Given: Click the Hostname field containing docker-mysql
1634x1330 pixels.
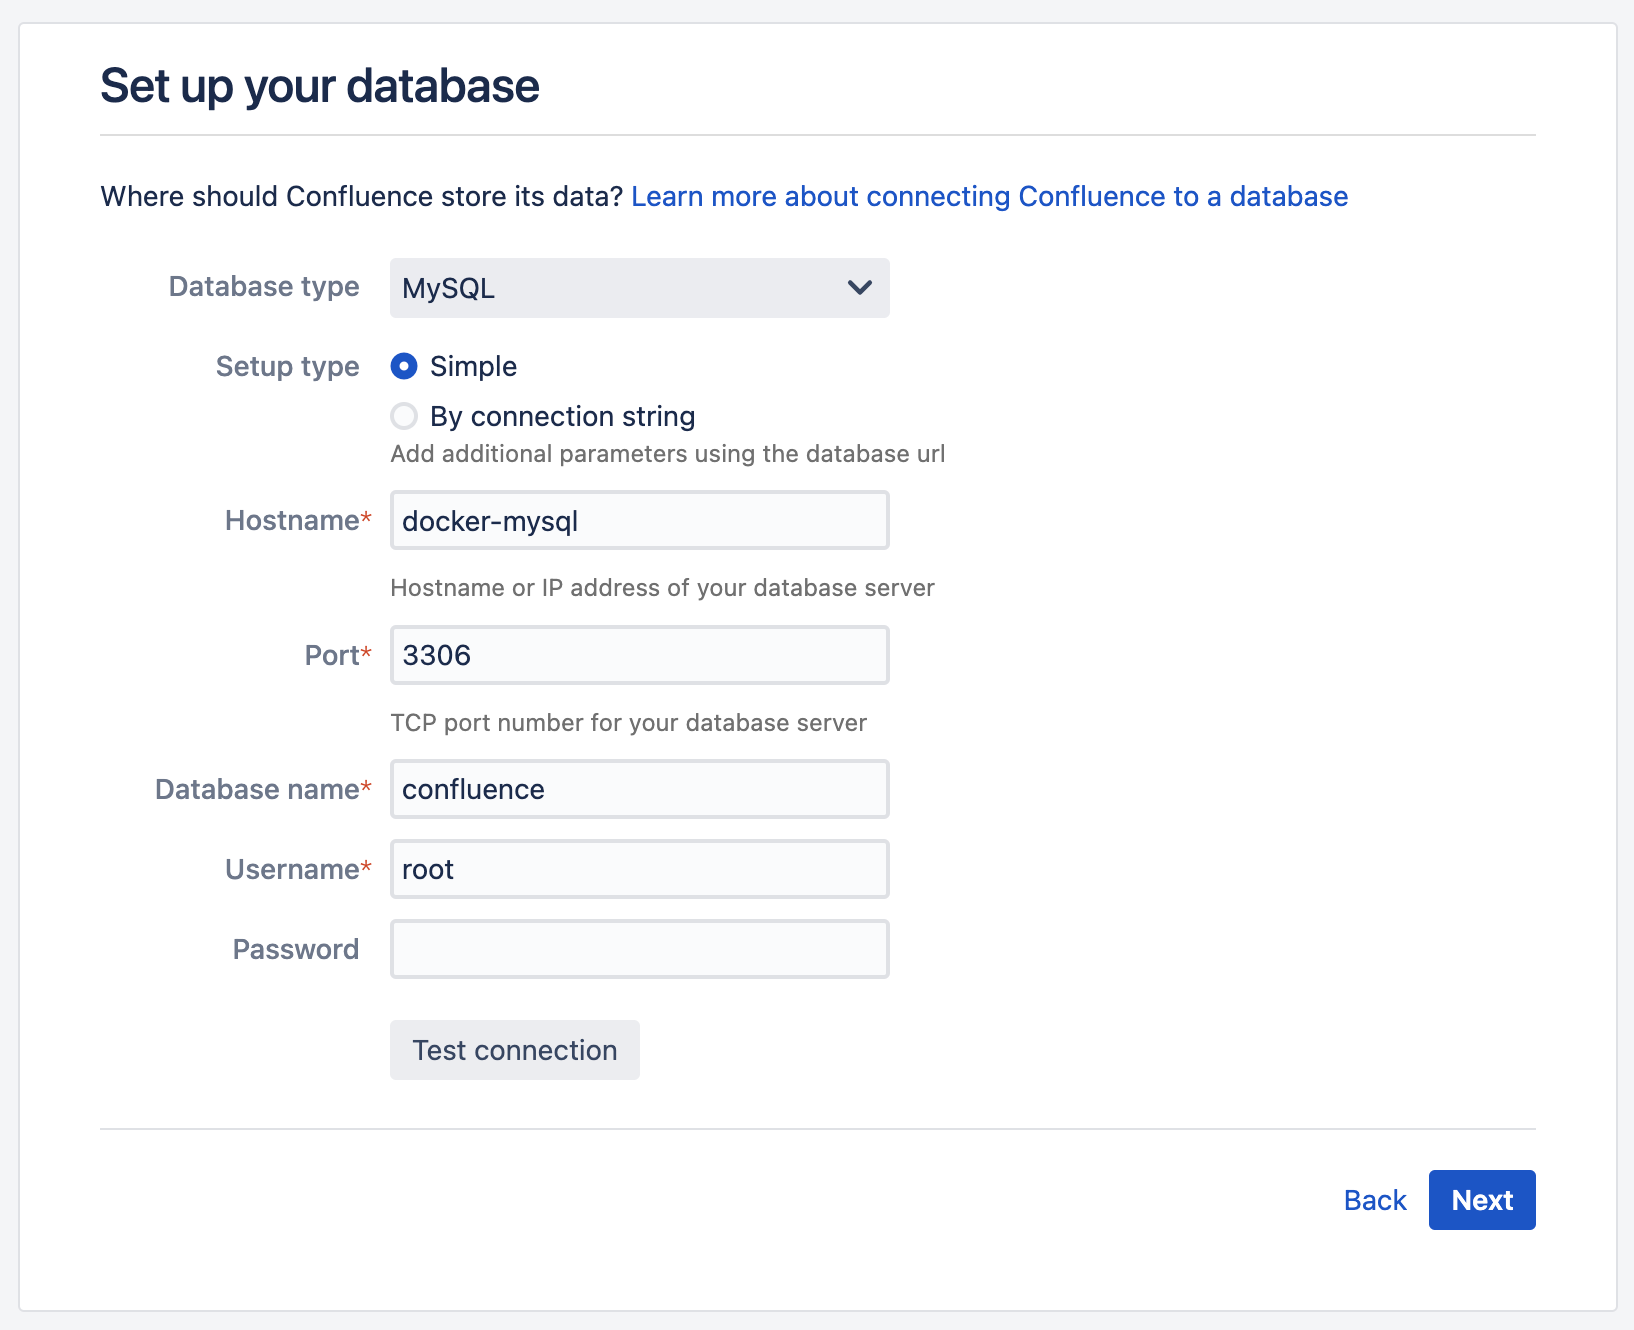Looking at the screenshot, I should (x=639, y=520).
